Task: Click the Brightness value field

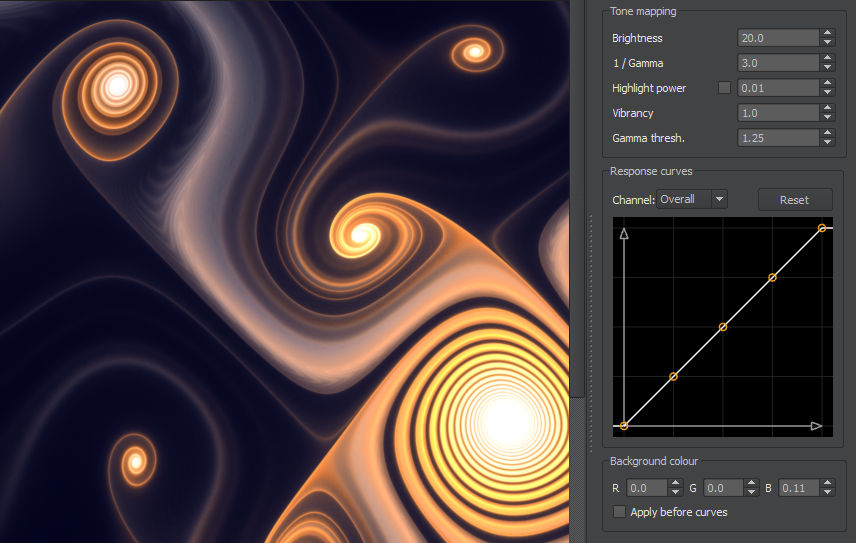Action: 778,38
